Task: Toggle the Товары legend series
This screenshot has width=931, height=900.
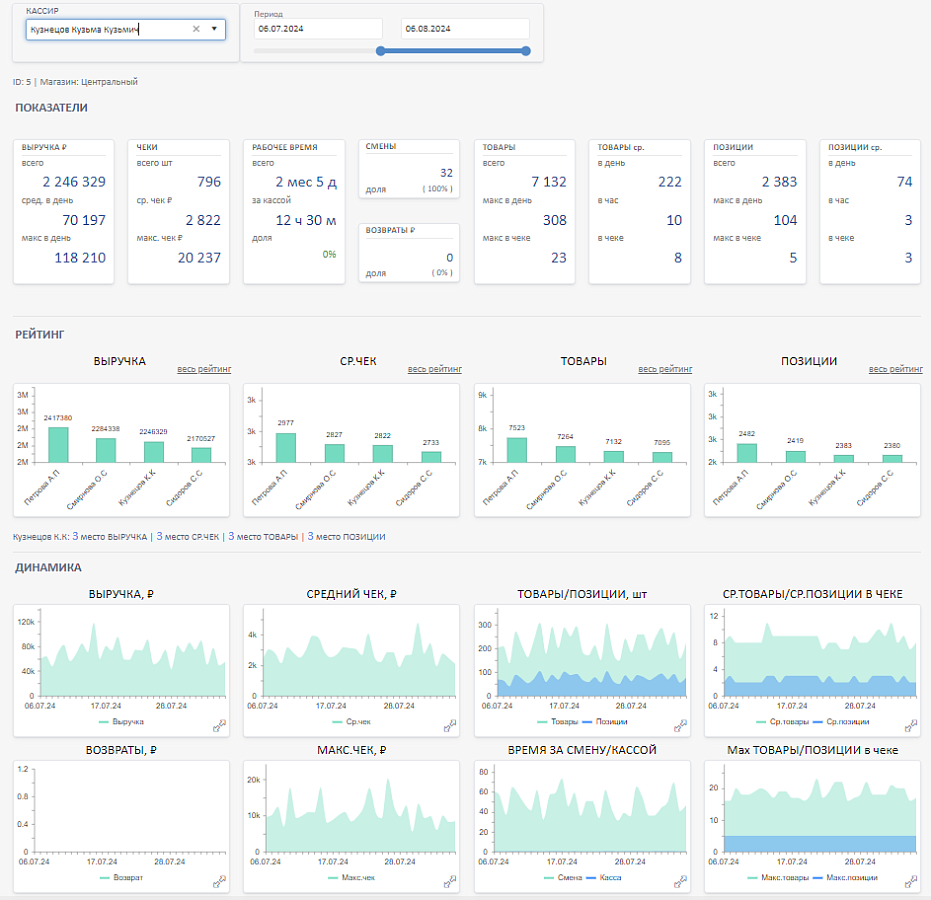Action: (558, 722)
